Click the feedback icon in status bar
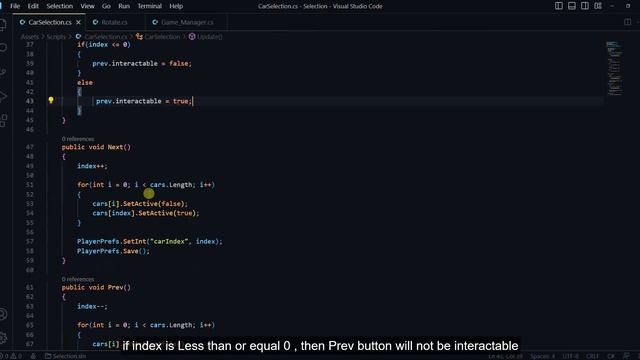The width and height of the screenshot is (640, 360). [627, 356]
